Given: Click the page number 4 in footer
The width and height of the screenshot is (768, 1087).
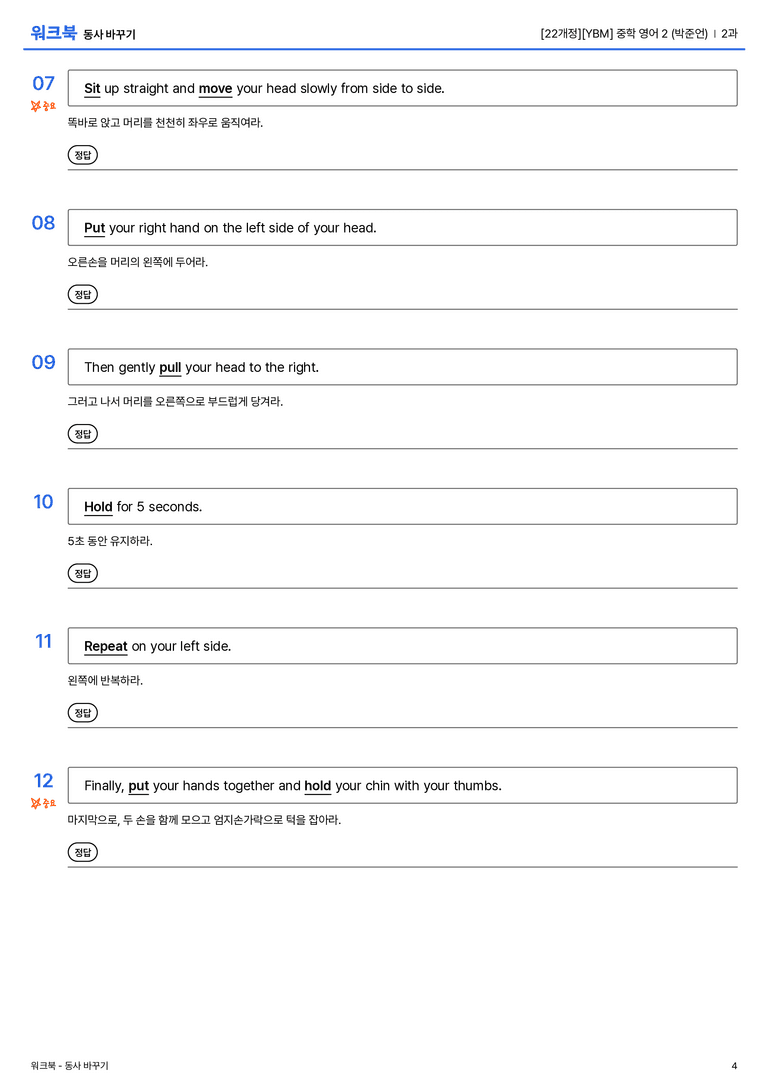Looking at the screenshot, I should [x=734, y=1066].
